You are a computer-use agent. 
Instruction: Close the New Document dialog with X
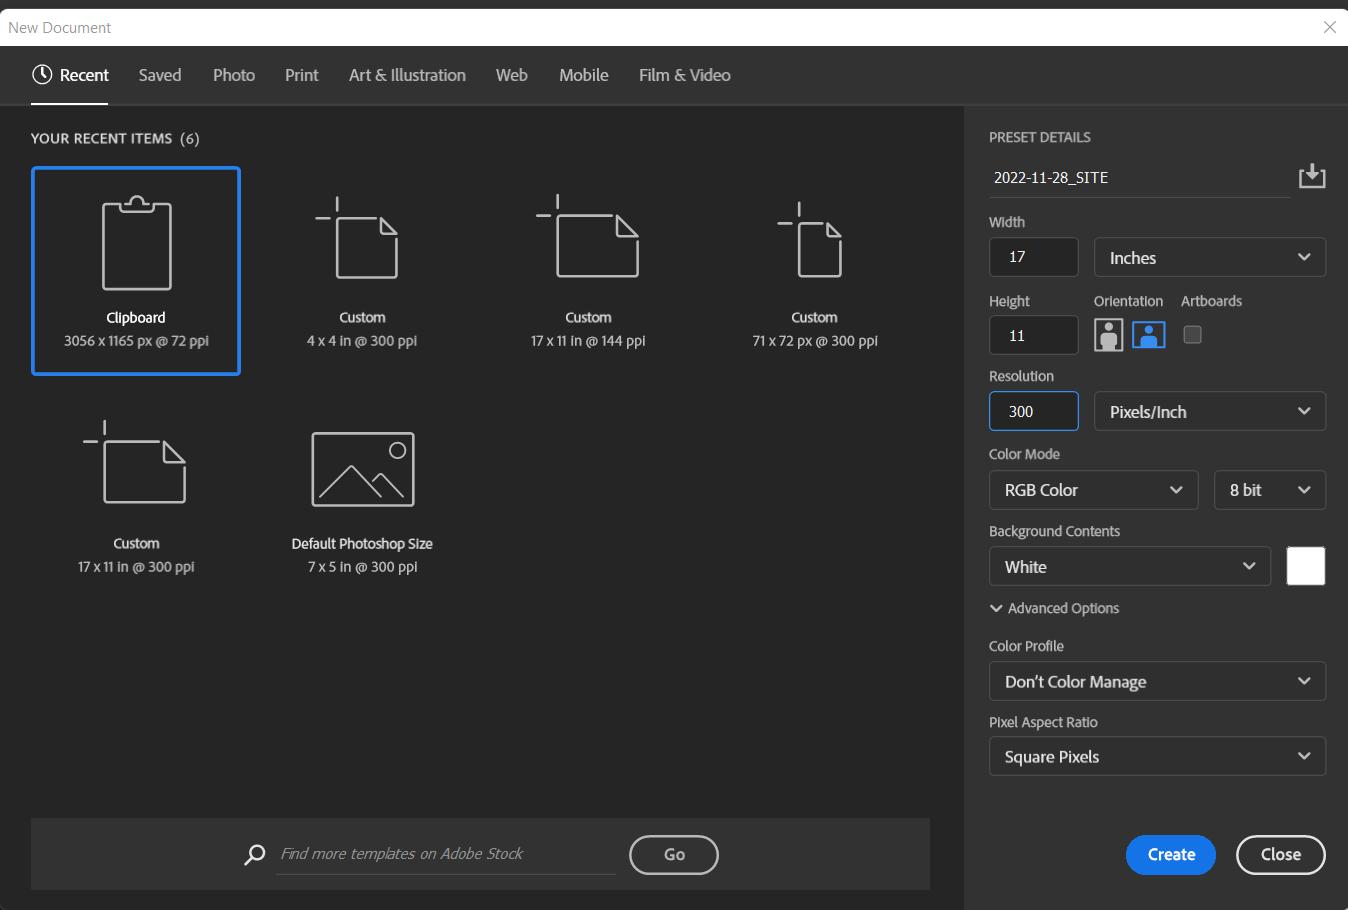[x=1330, y=27]
